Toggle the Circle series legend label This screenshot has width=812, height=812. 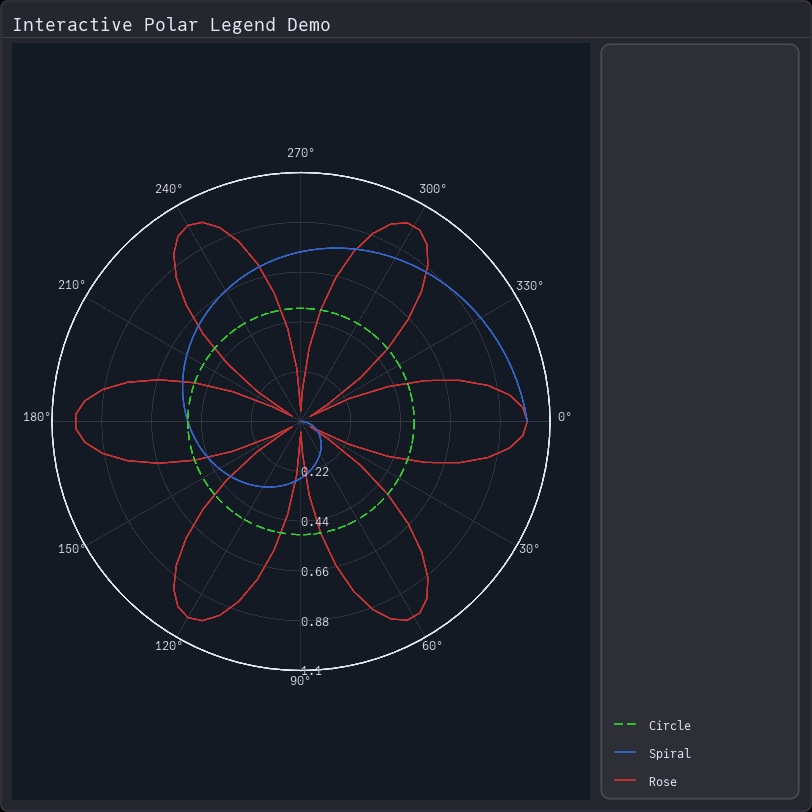[x=669, y=726]
